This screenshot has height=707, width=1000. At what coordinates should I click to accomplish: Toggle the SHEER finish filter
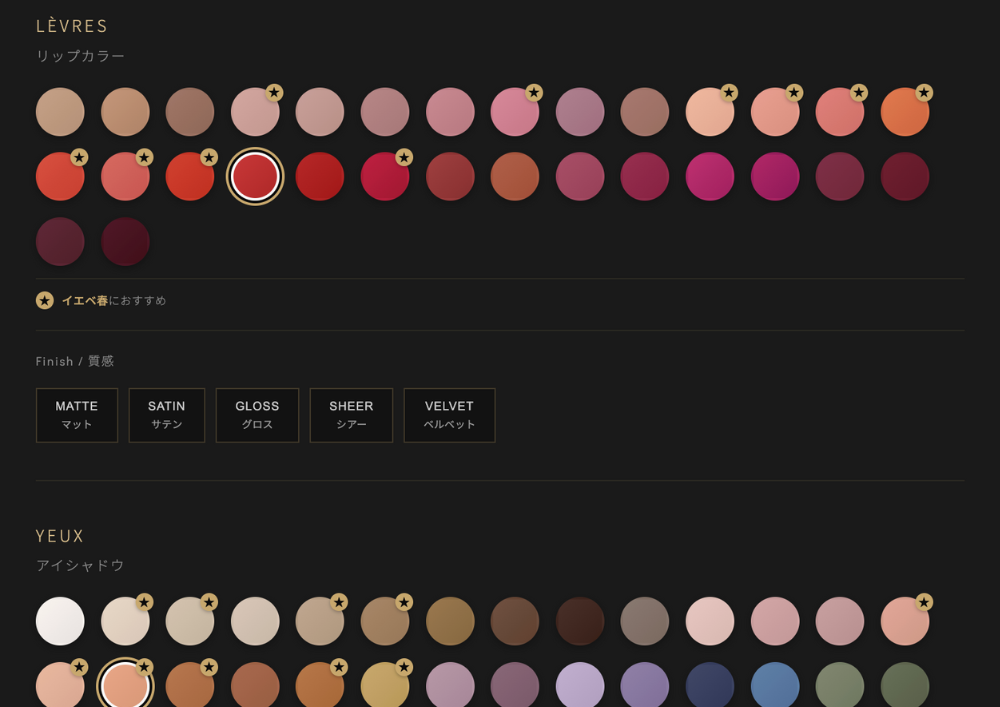pos(351,415)
